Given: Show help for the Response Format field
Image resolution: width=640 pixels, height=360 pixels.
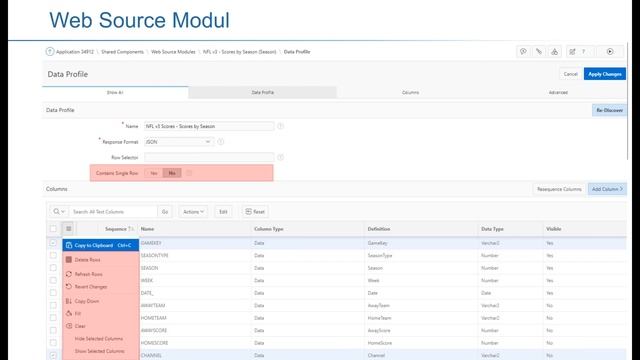Looking at the screenshot, I should pos(220,142).
